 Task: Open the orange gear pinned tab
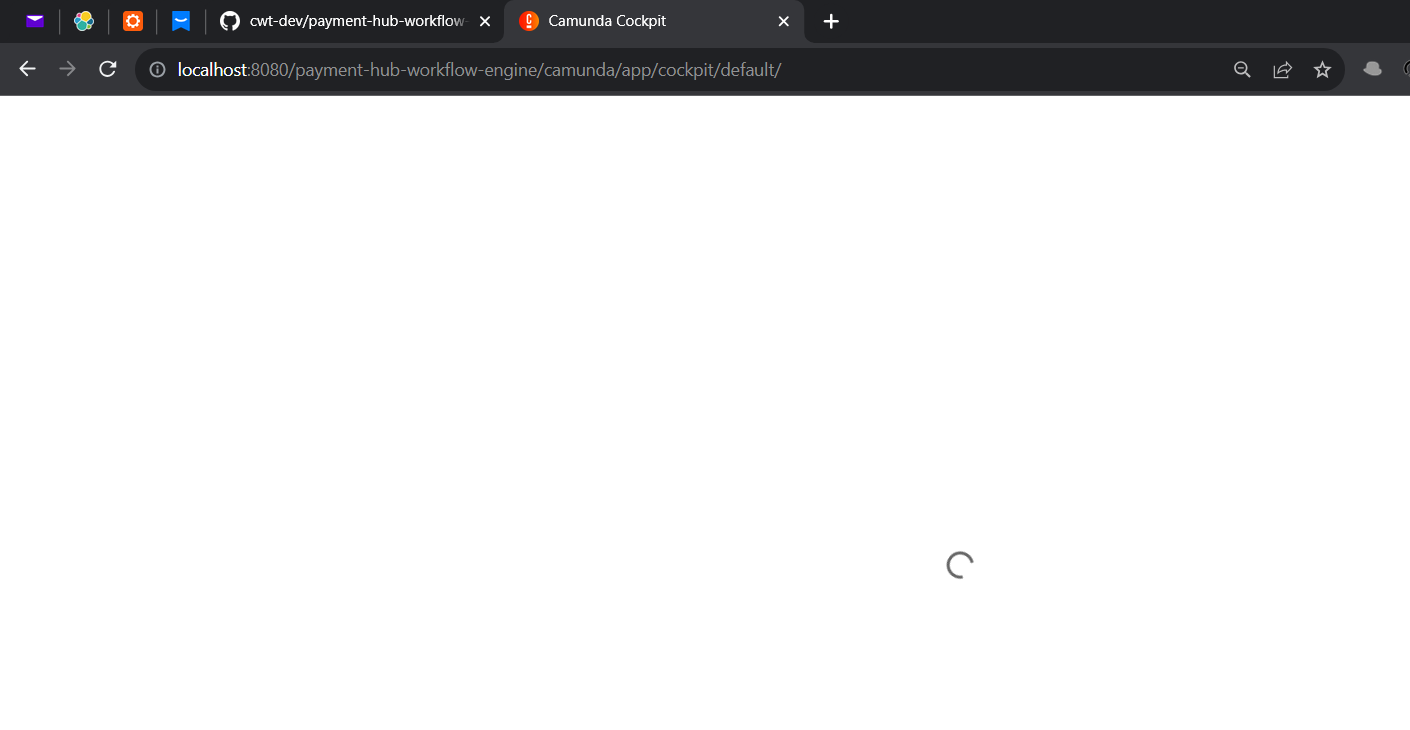pyautogui.click(x=133, y=21)
